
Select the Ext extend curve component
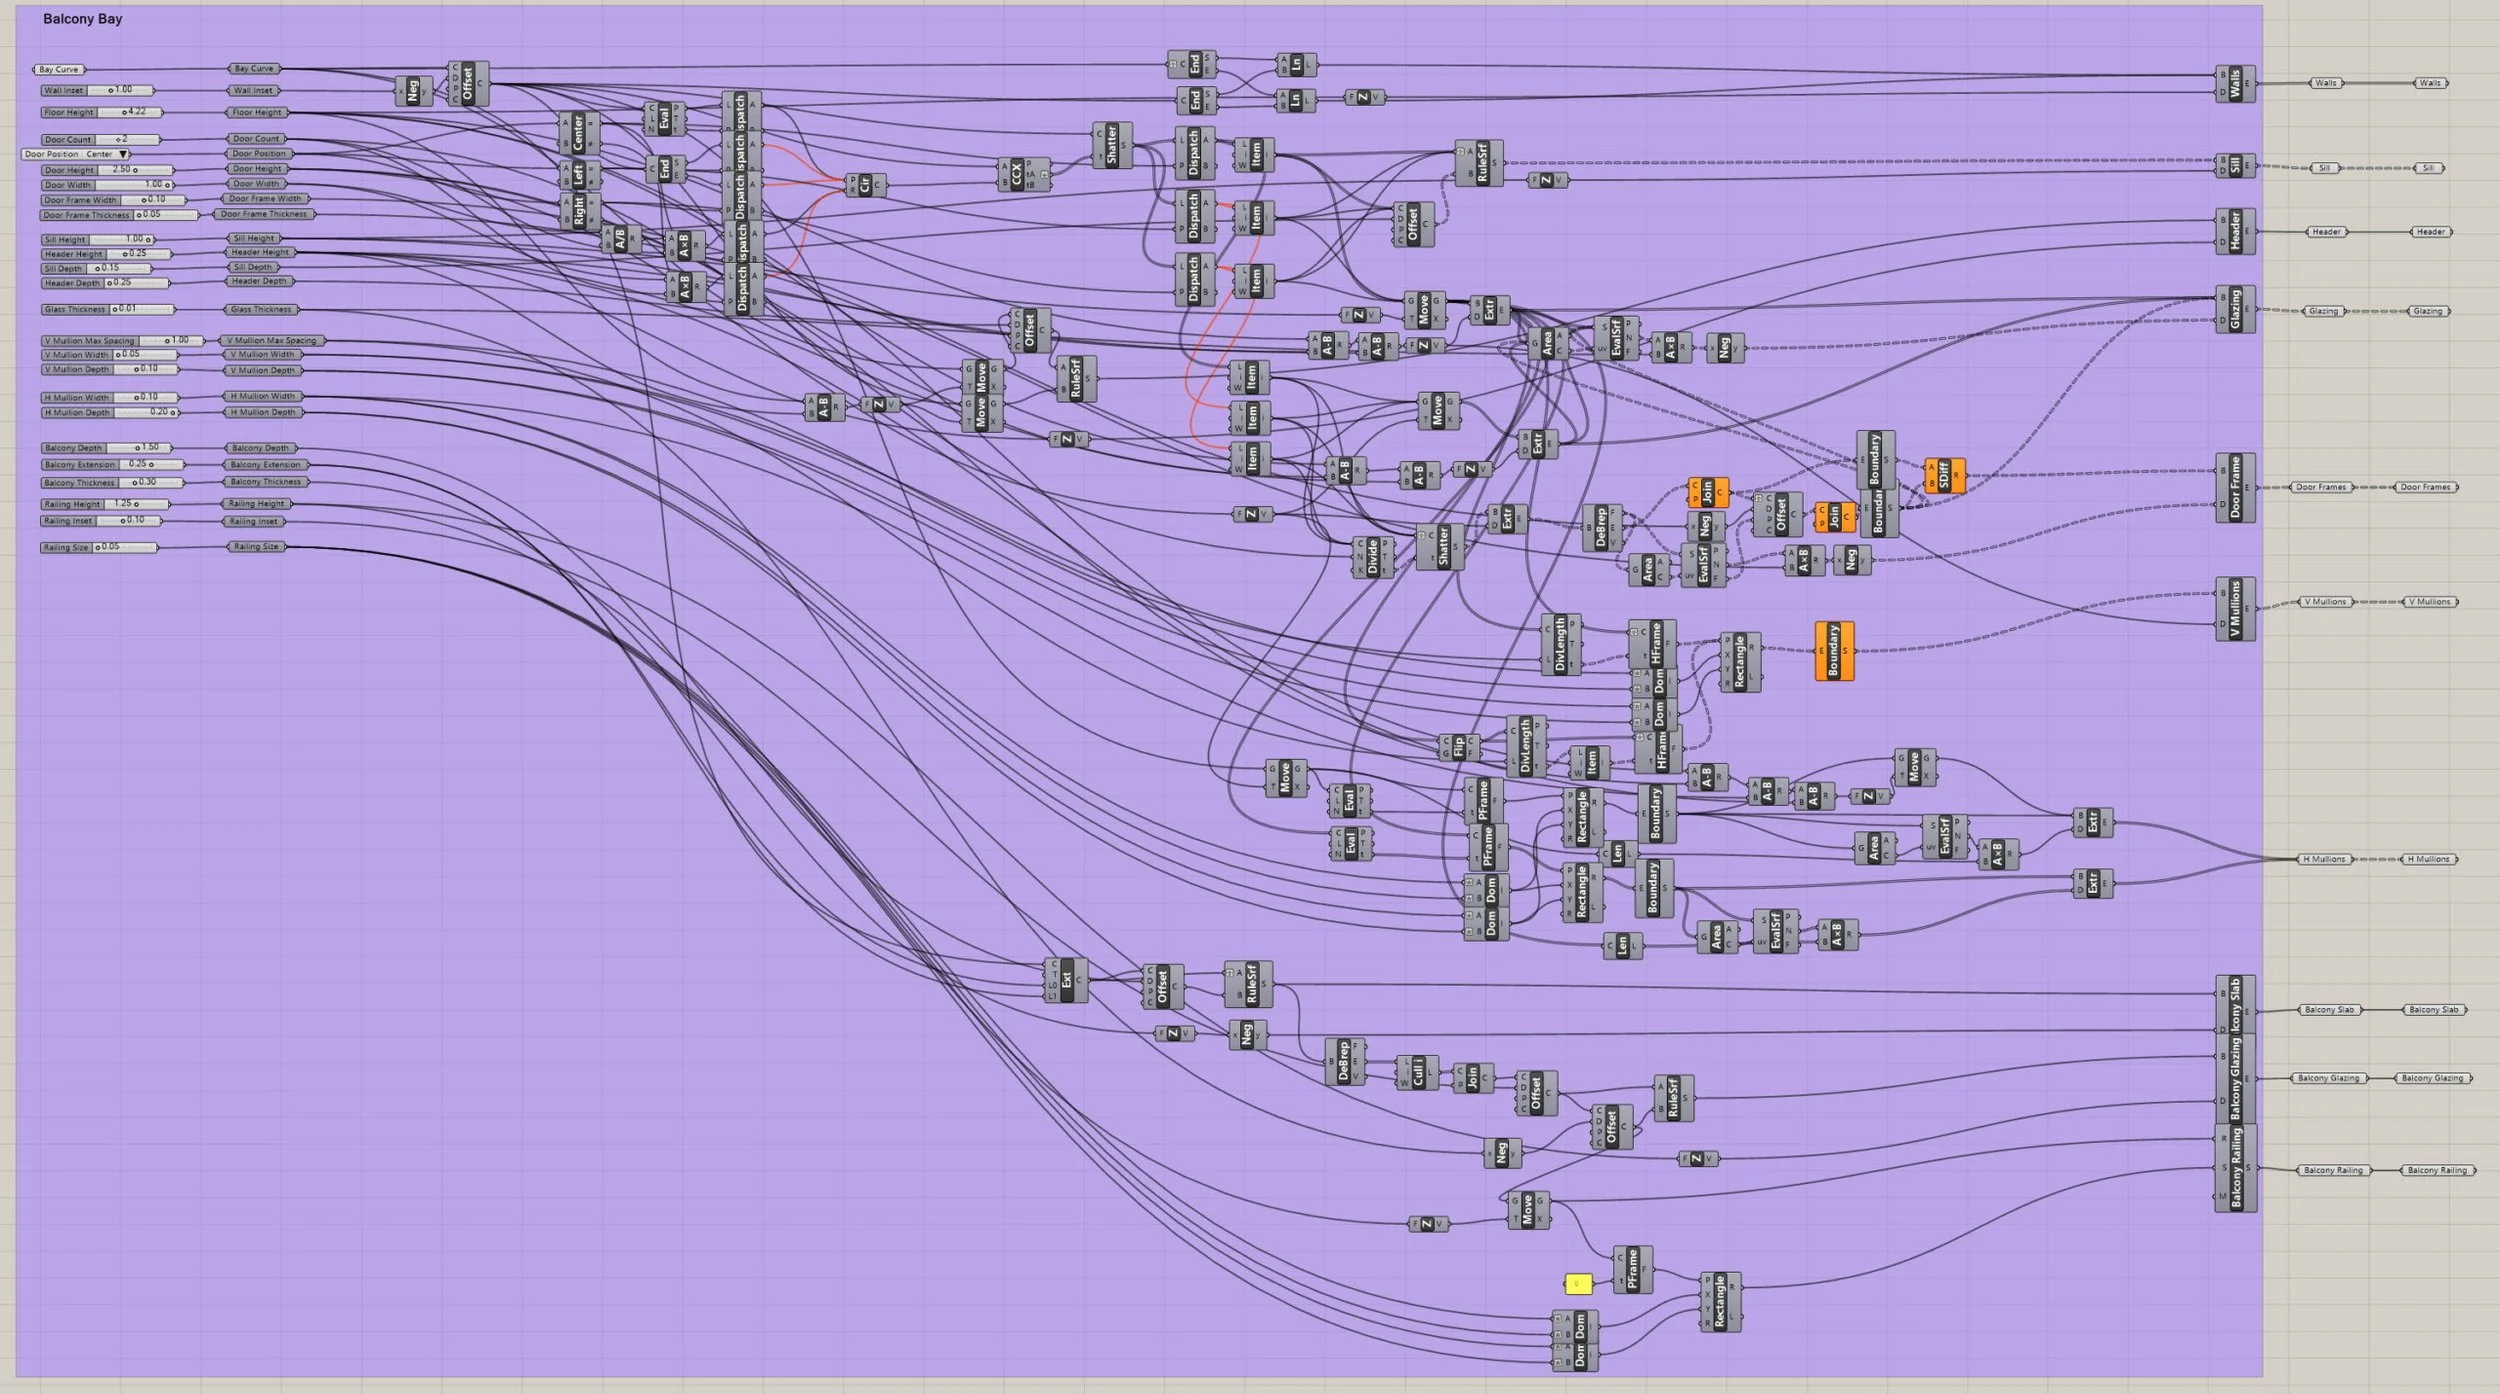[x=1065, y=980]
